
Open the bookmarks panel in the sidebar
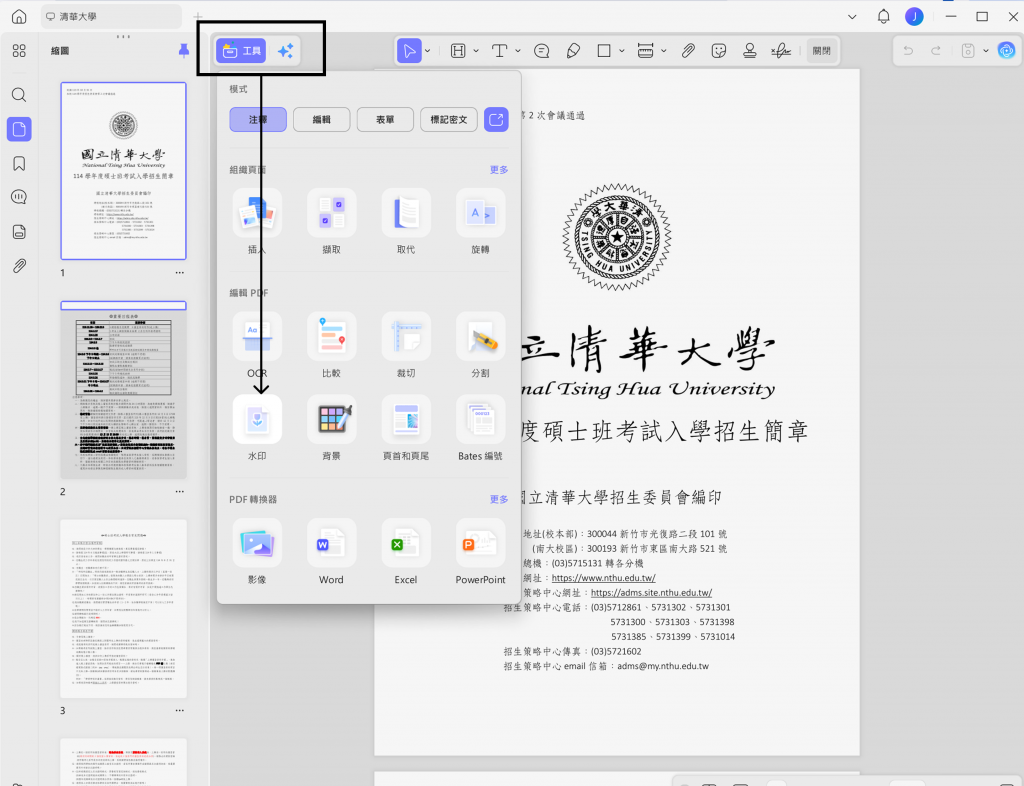[x=19, y=163]
